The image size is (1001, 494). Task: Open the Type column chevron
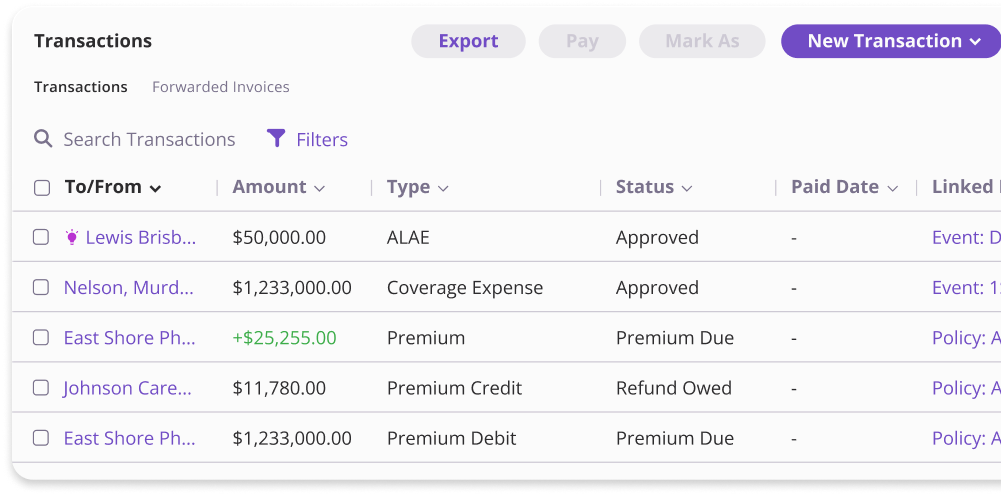pos(443,188)
